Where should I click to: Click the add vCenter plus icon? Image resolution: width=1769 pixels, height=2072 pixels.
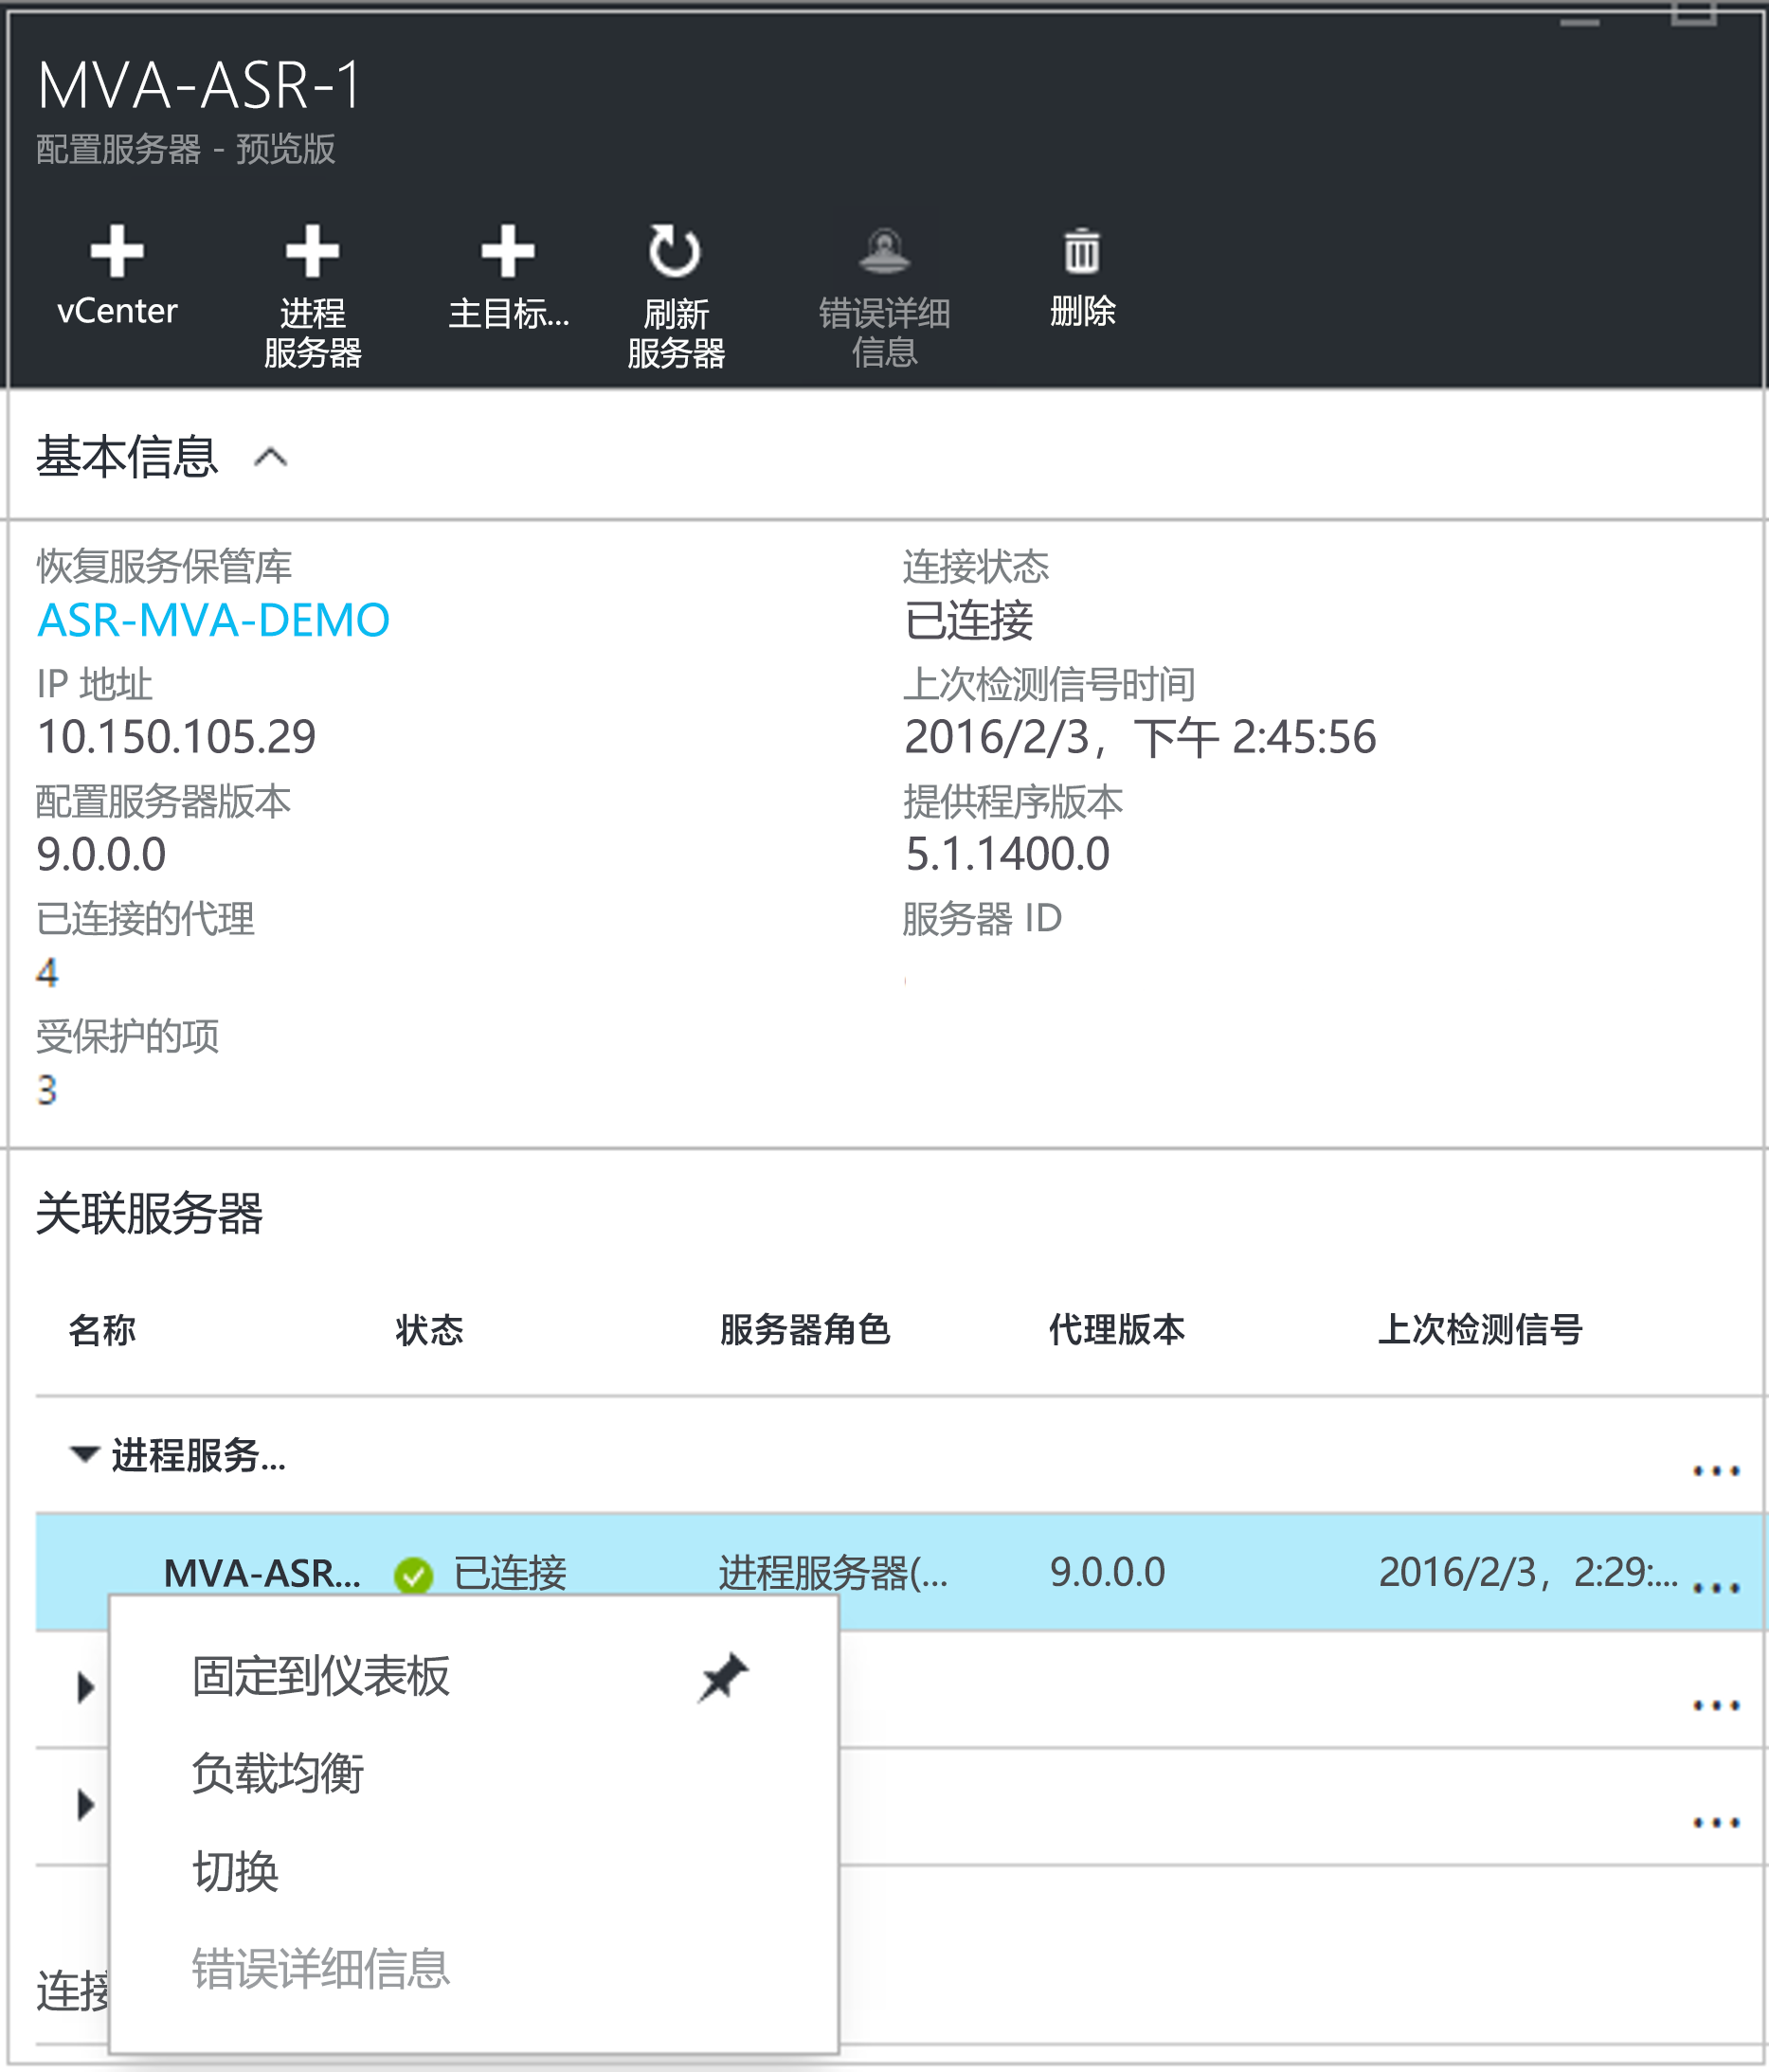[x=117, y=251]
